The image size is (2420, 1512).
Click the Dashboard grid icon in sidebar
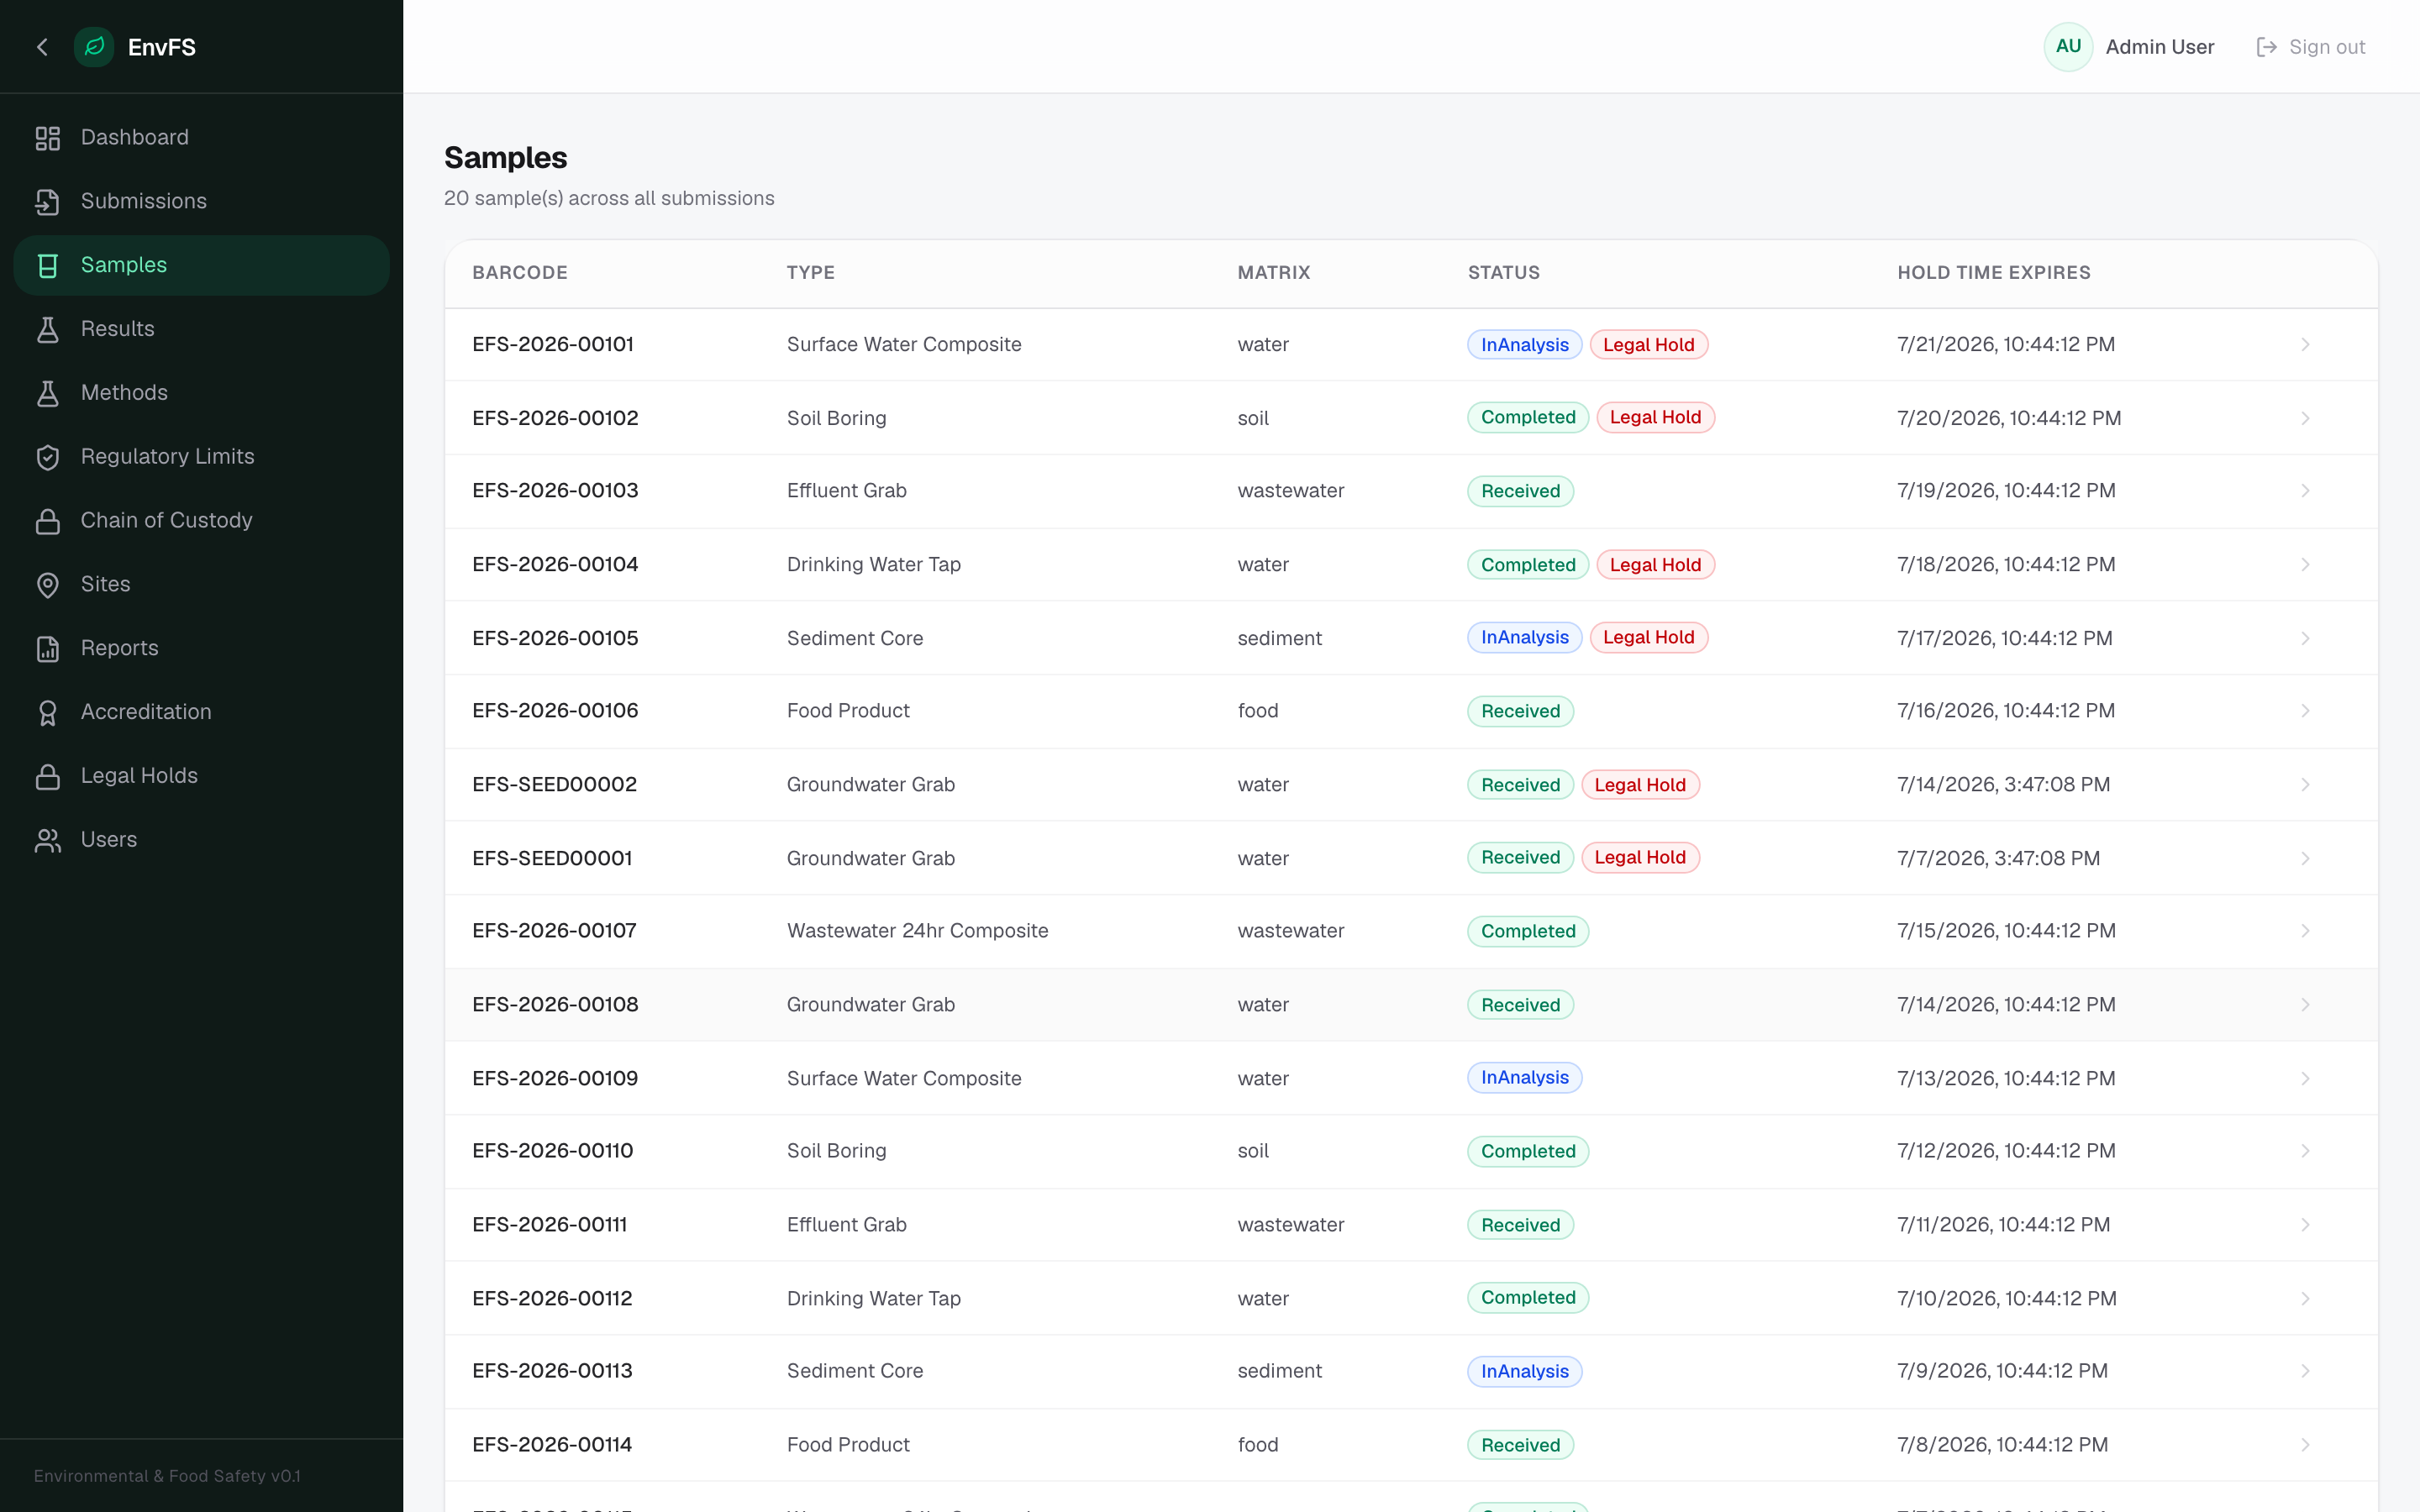(x=47, y=138)
